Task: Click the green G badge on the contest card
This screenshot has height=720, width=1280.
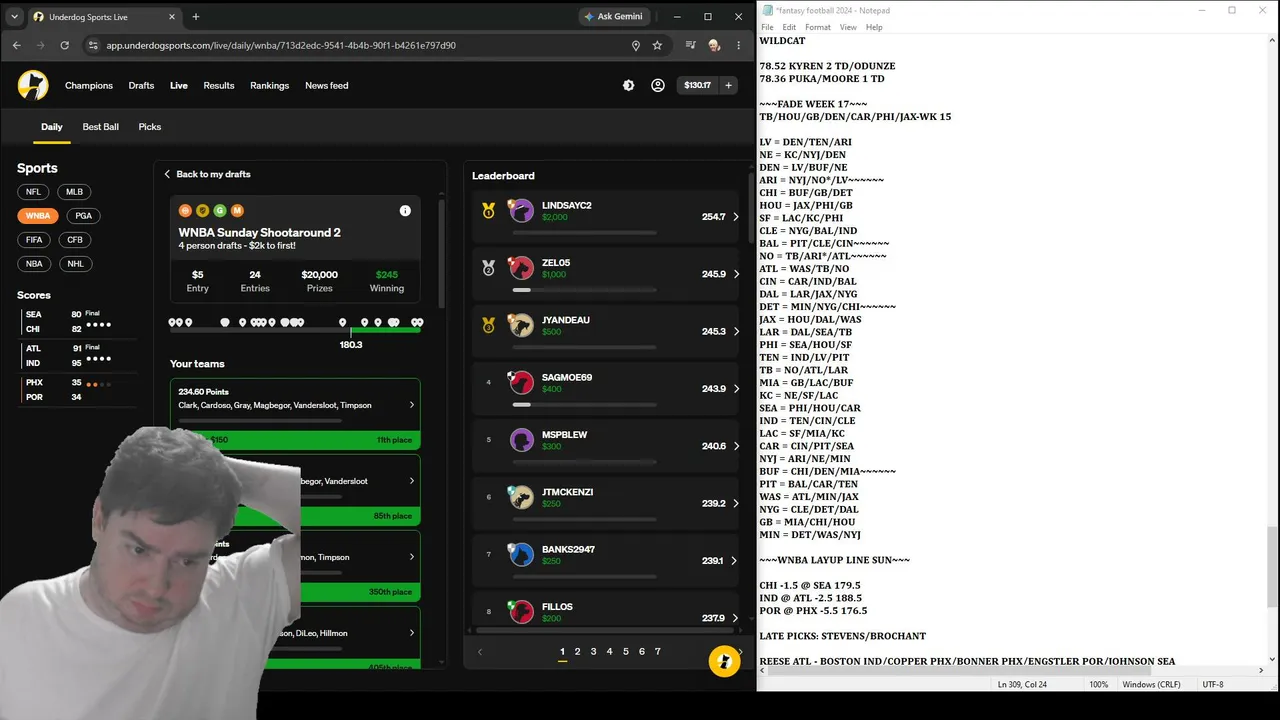Action: [220, 211]
